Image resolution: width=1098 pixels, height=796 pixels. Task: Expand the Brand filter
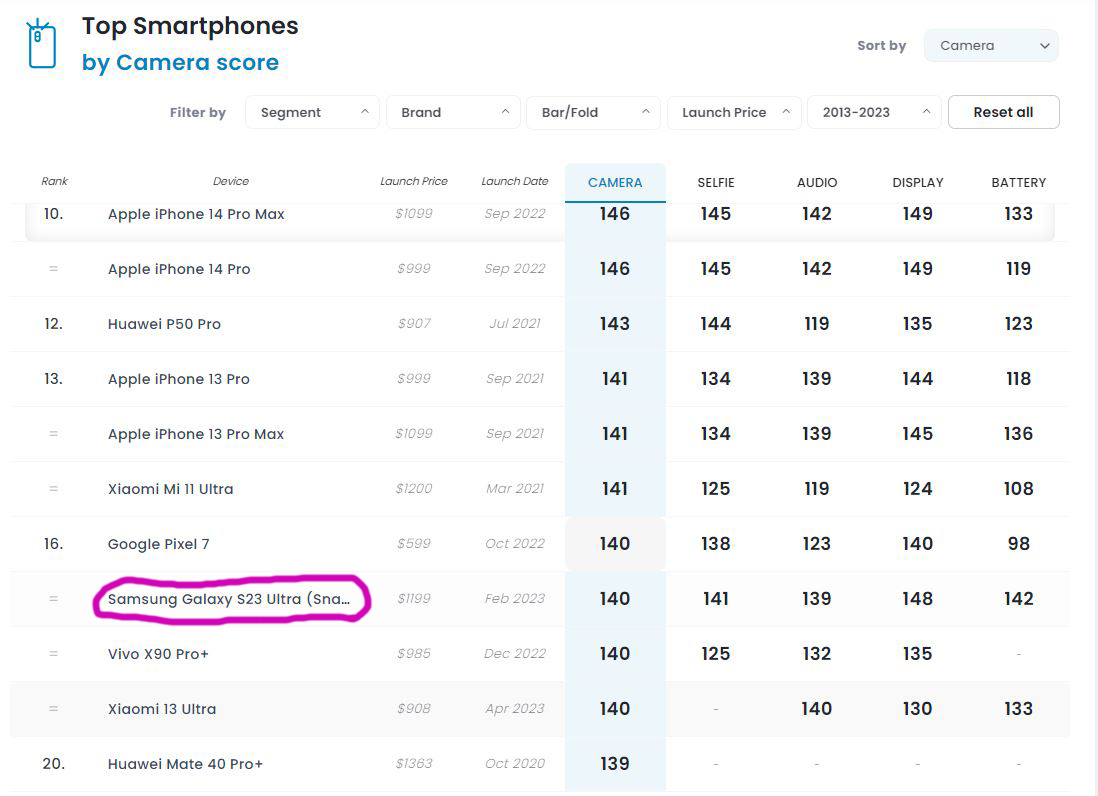point(453,112)
